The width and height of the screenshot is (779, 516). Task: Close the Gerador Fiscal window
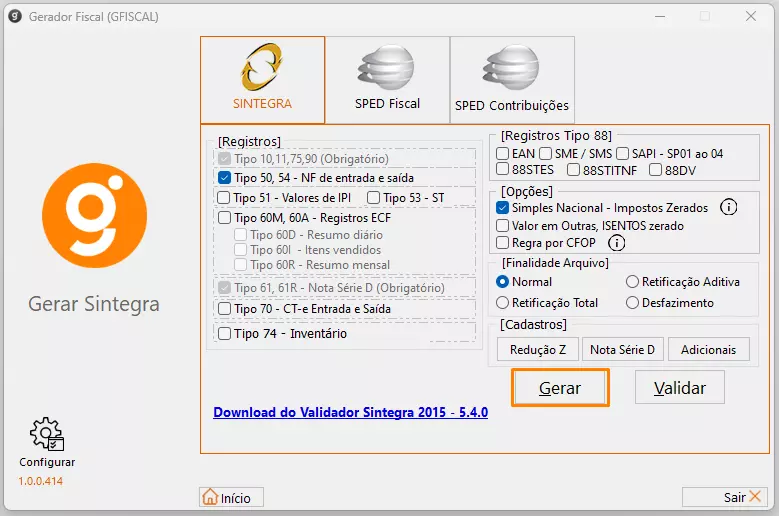point(751,16)
